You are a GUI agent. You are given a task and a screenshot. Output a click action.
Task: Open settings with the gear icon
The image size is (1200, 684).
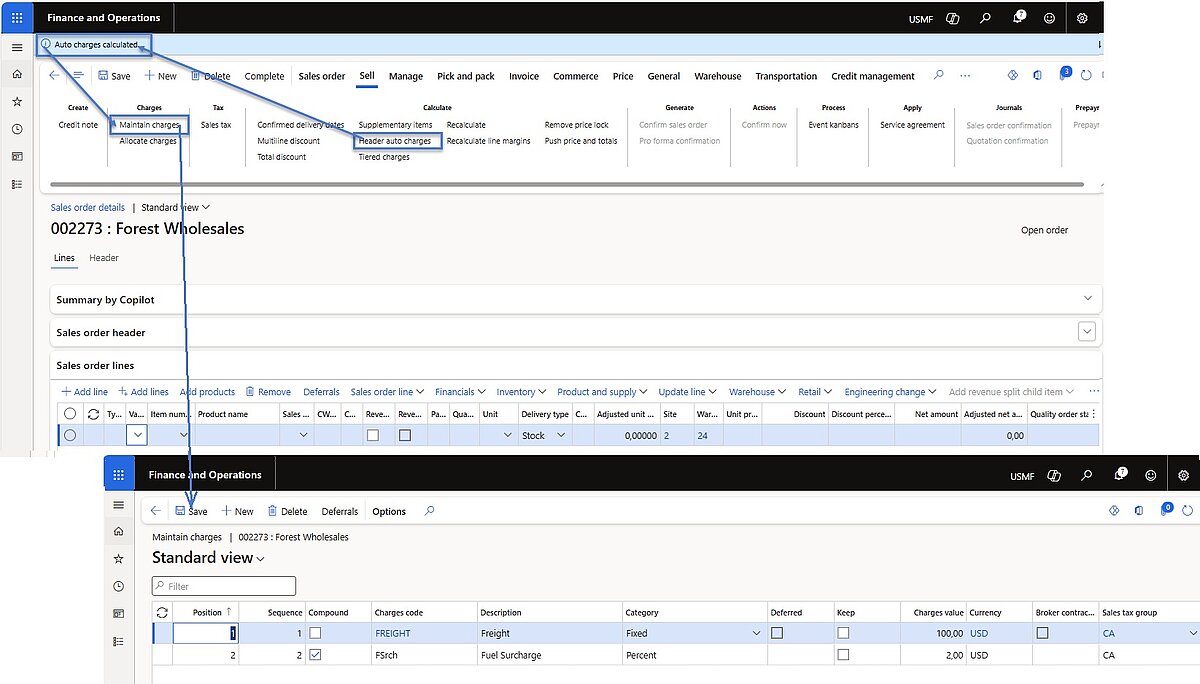1081,18
